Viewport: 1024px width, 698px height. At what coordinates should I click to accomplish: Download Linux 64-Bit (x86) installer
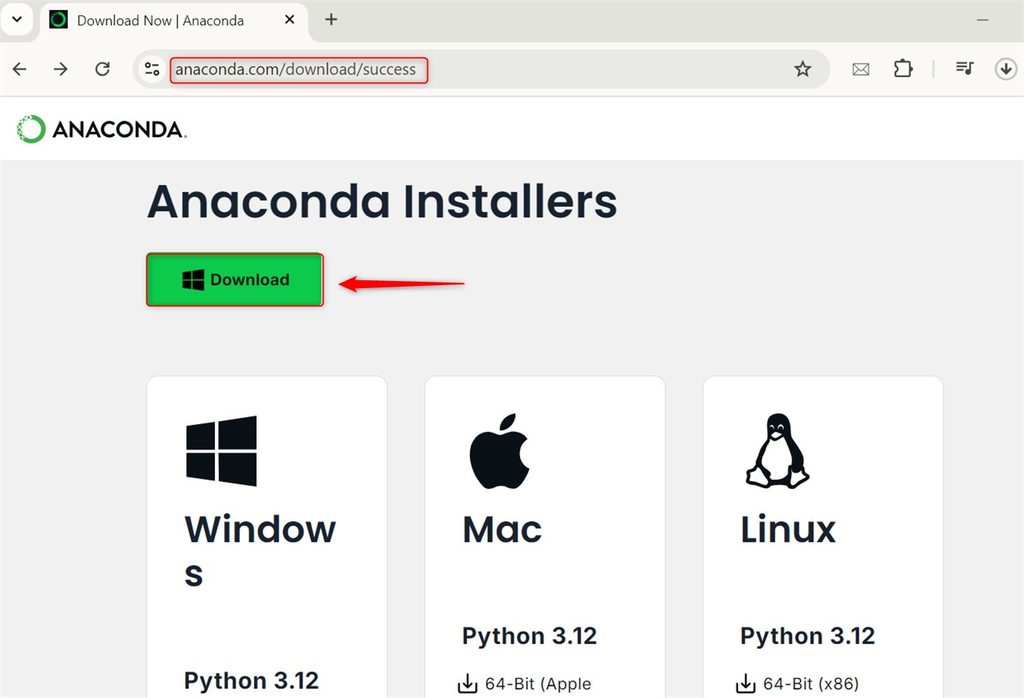click(797, 684)
